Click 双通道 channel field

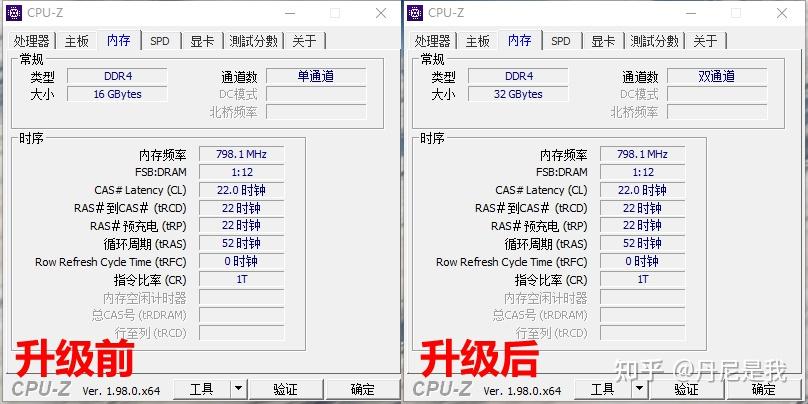(717, 76)
